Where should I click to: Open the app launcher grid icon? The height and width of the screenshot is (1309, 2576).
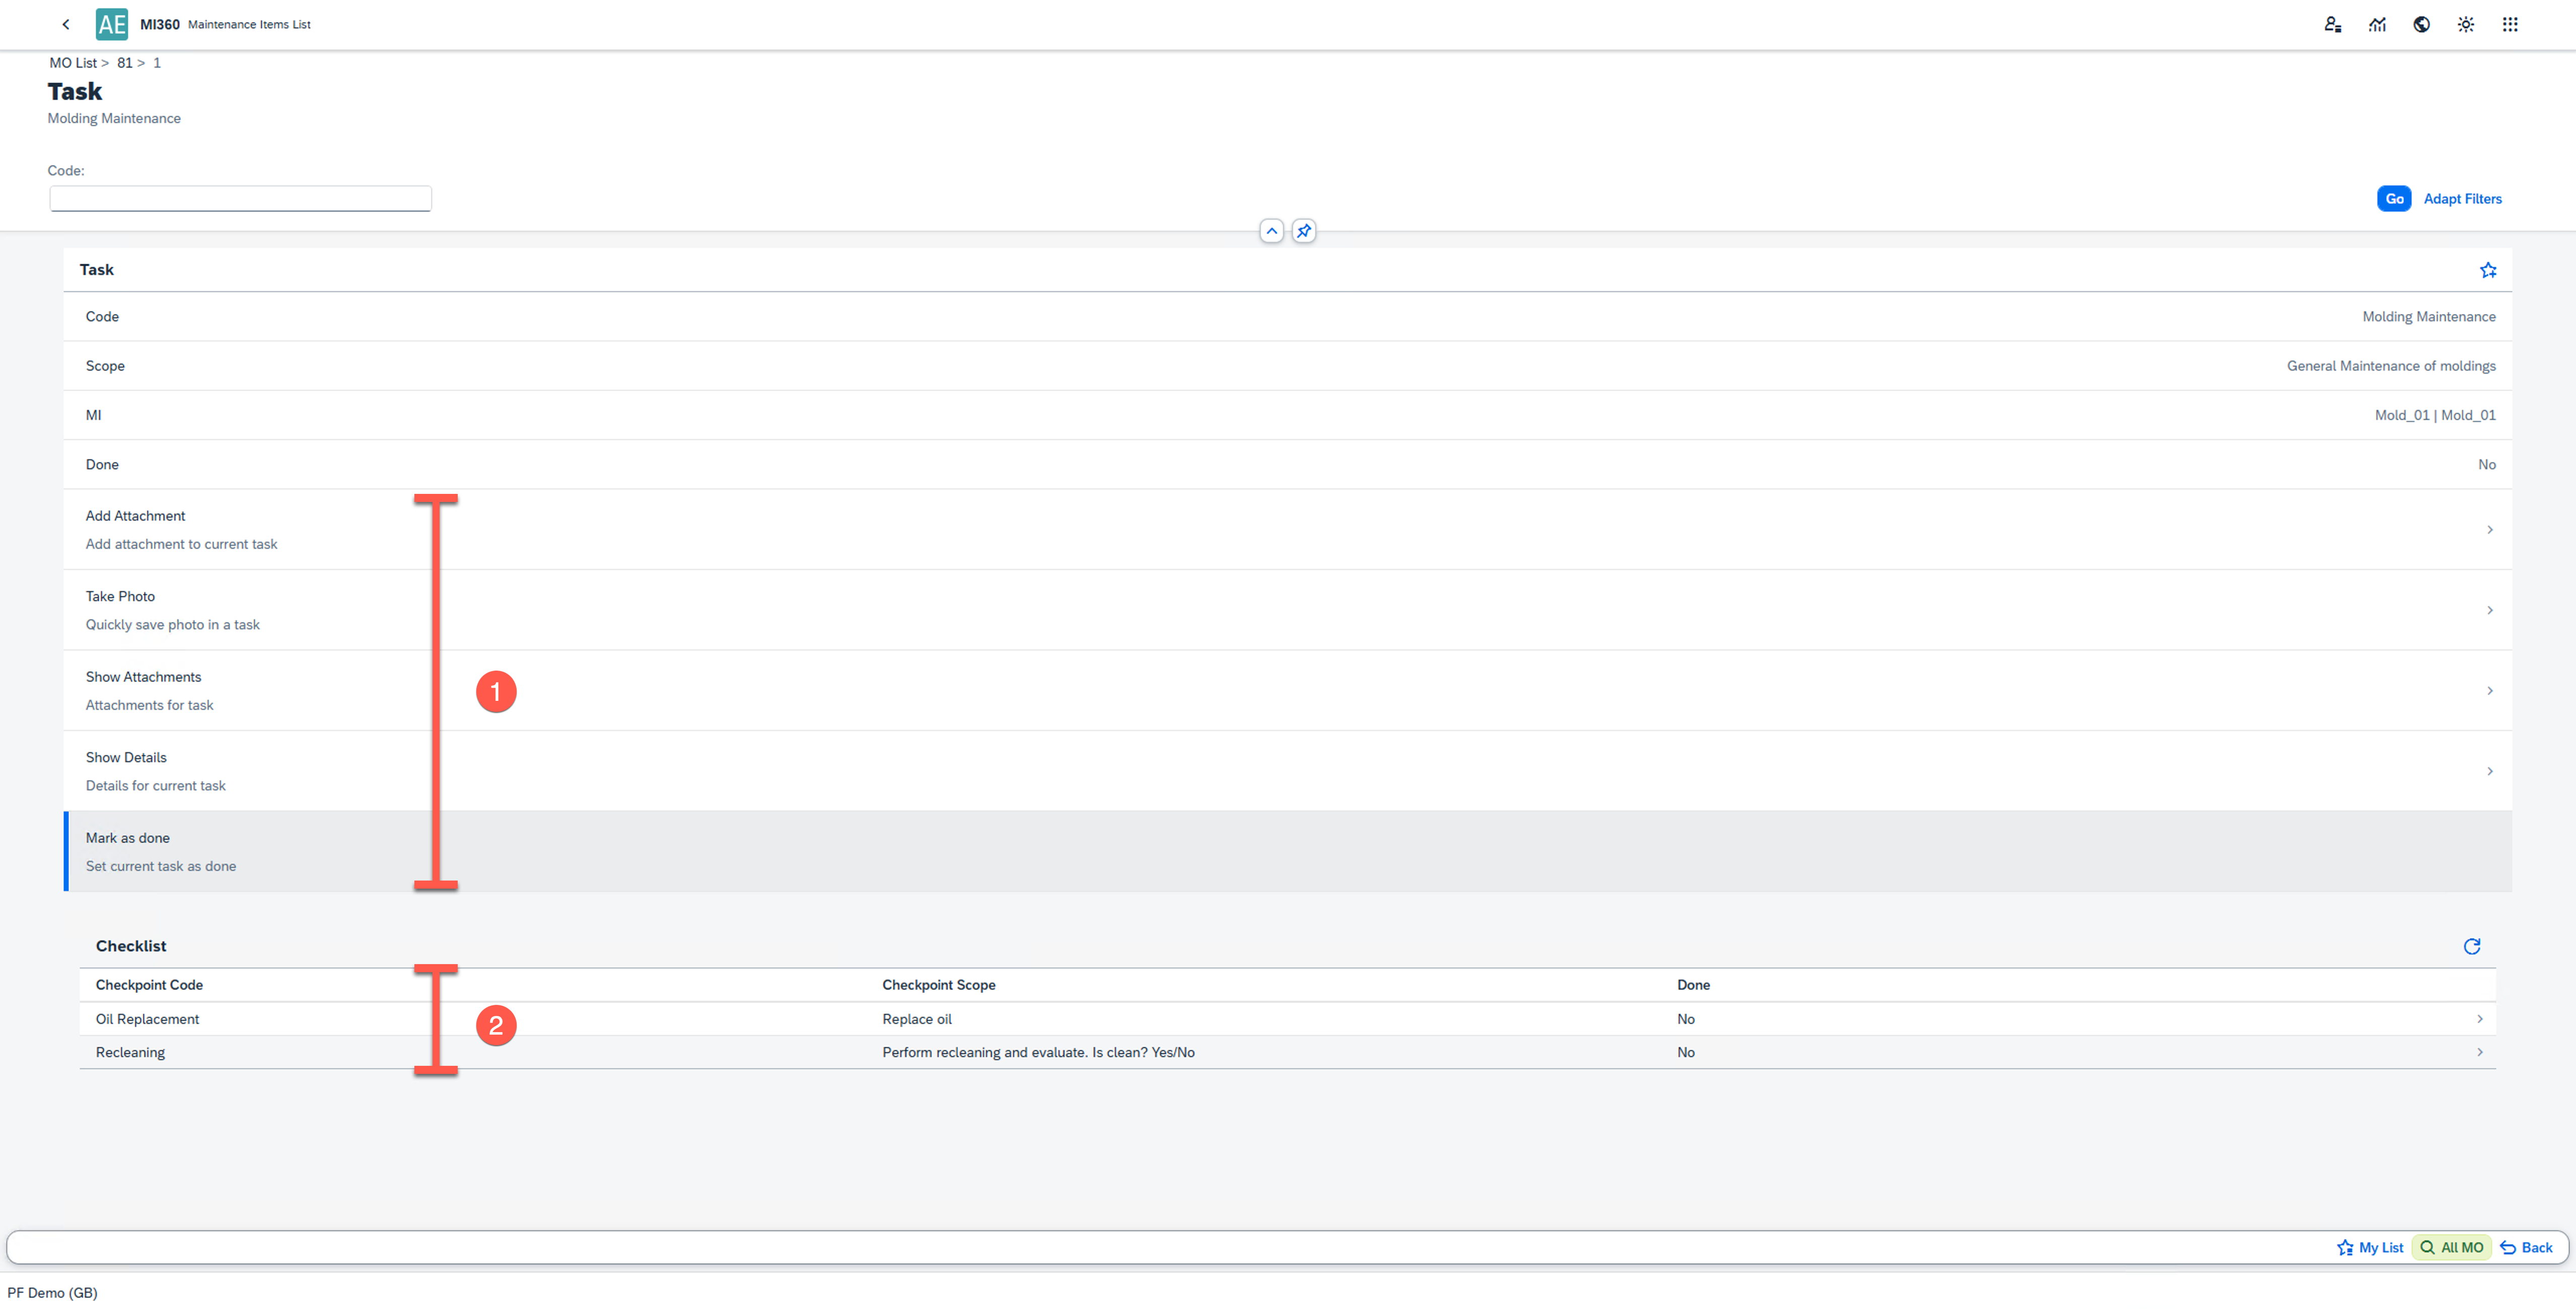(x=2510, y=24)
